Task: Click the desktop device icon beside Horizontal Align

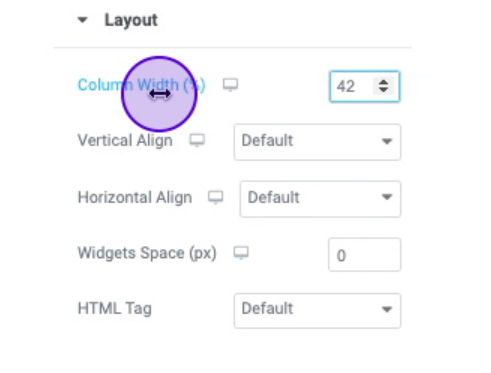Action: click(x=216, y=197)
